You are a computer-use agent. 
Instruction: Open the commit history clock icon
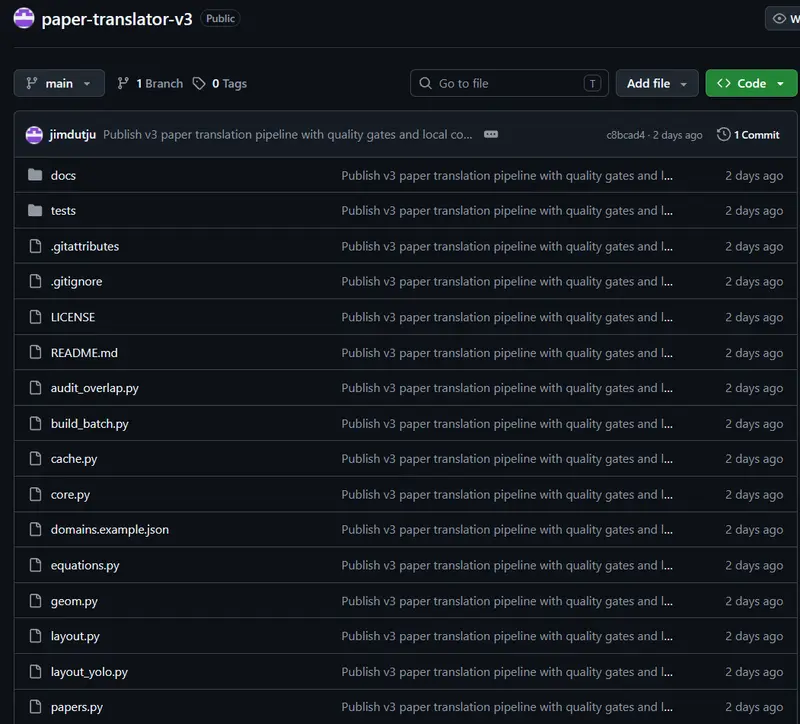point(723,135)
